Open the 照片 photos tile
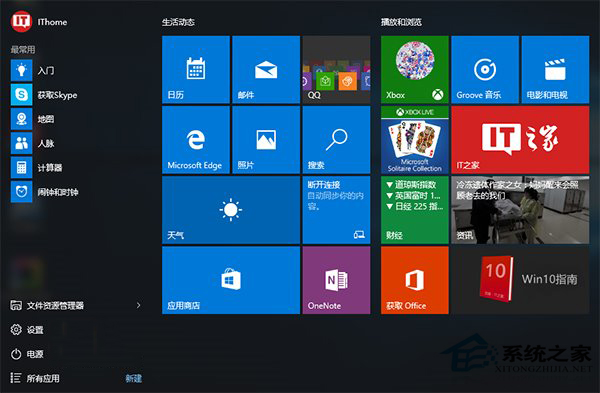 pyautogui.click(x=266, y=140)
